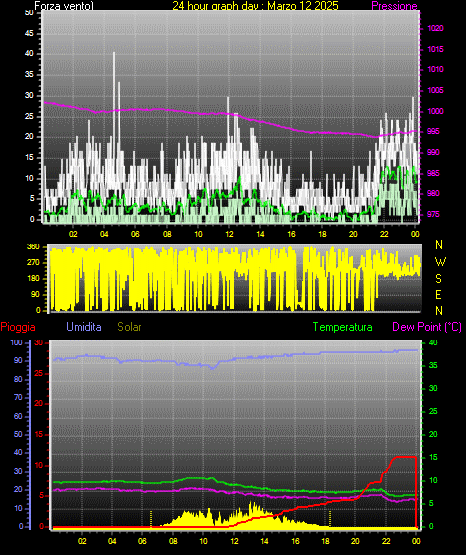
Task: Click the Temperatura legend label
Action: [x=342, y=327]
